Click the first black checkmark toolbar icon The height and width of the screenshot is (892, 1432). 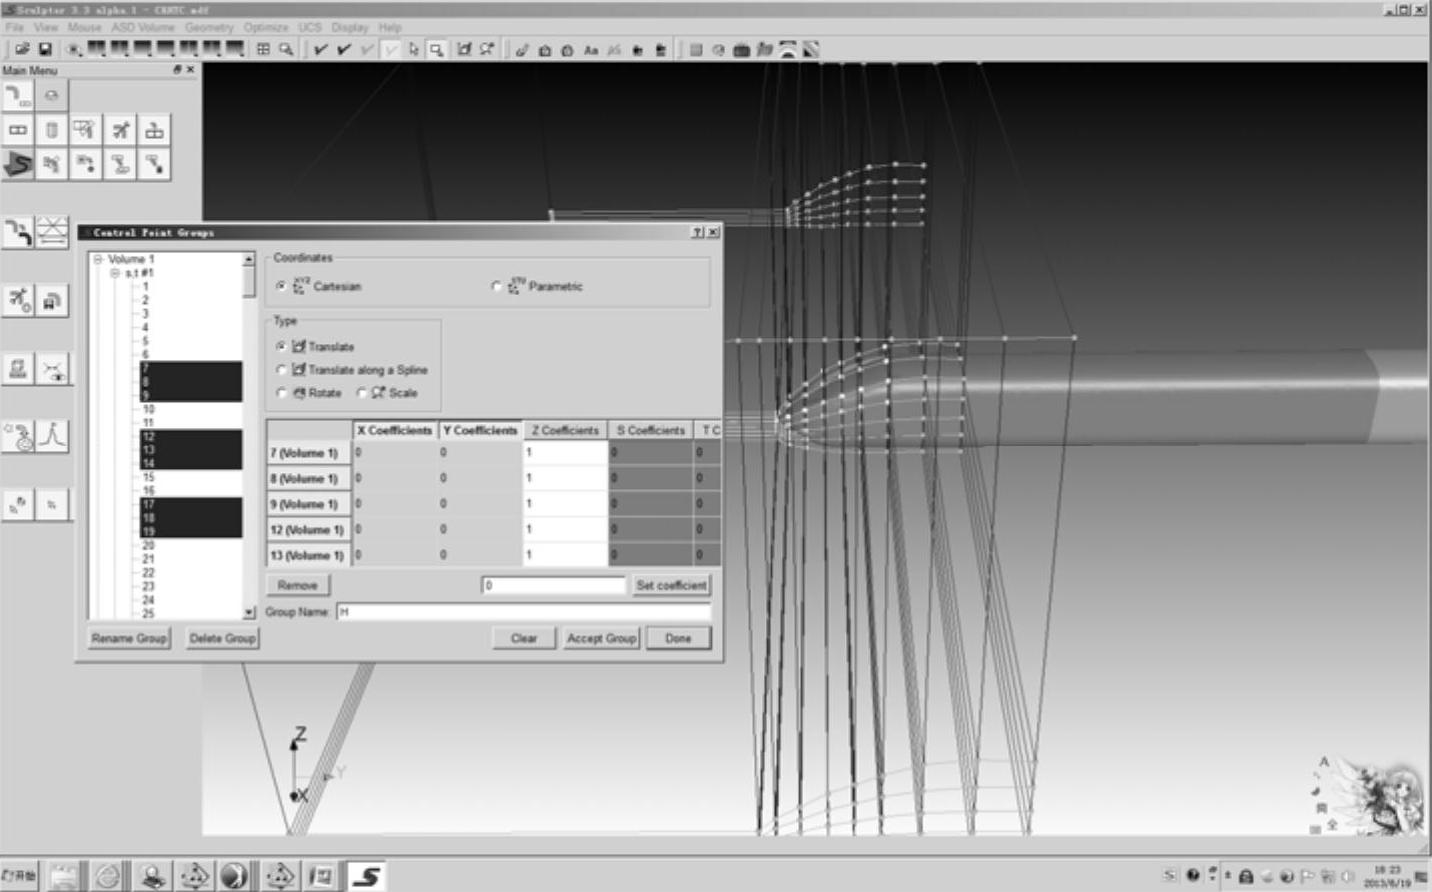[320, 49]
